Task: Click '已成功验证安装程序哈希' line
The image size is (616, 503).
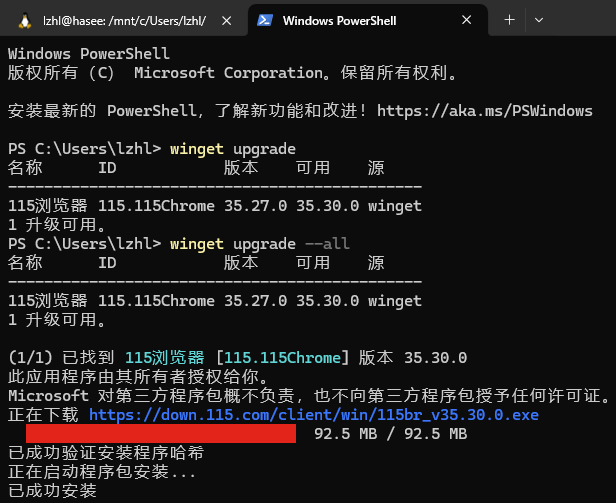Action: click(x=106, y=453)
